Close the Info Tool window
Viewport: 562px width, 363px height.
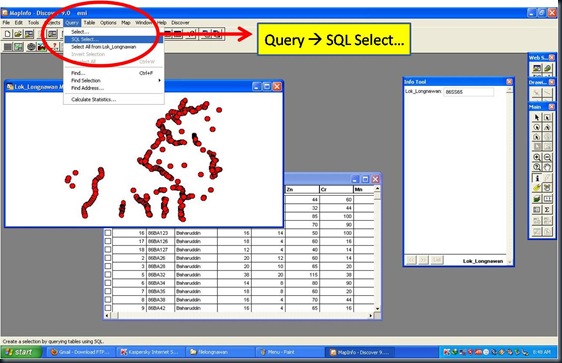[509, 82]
